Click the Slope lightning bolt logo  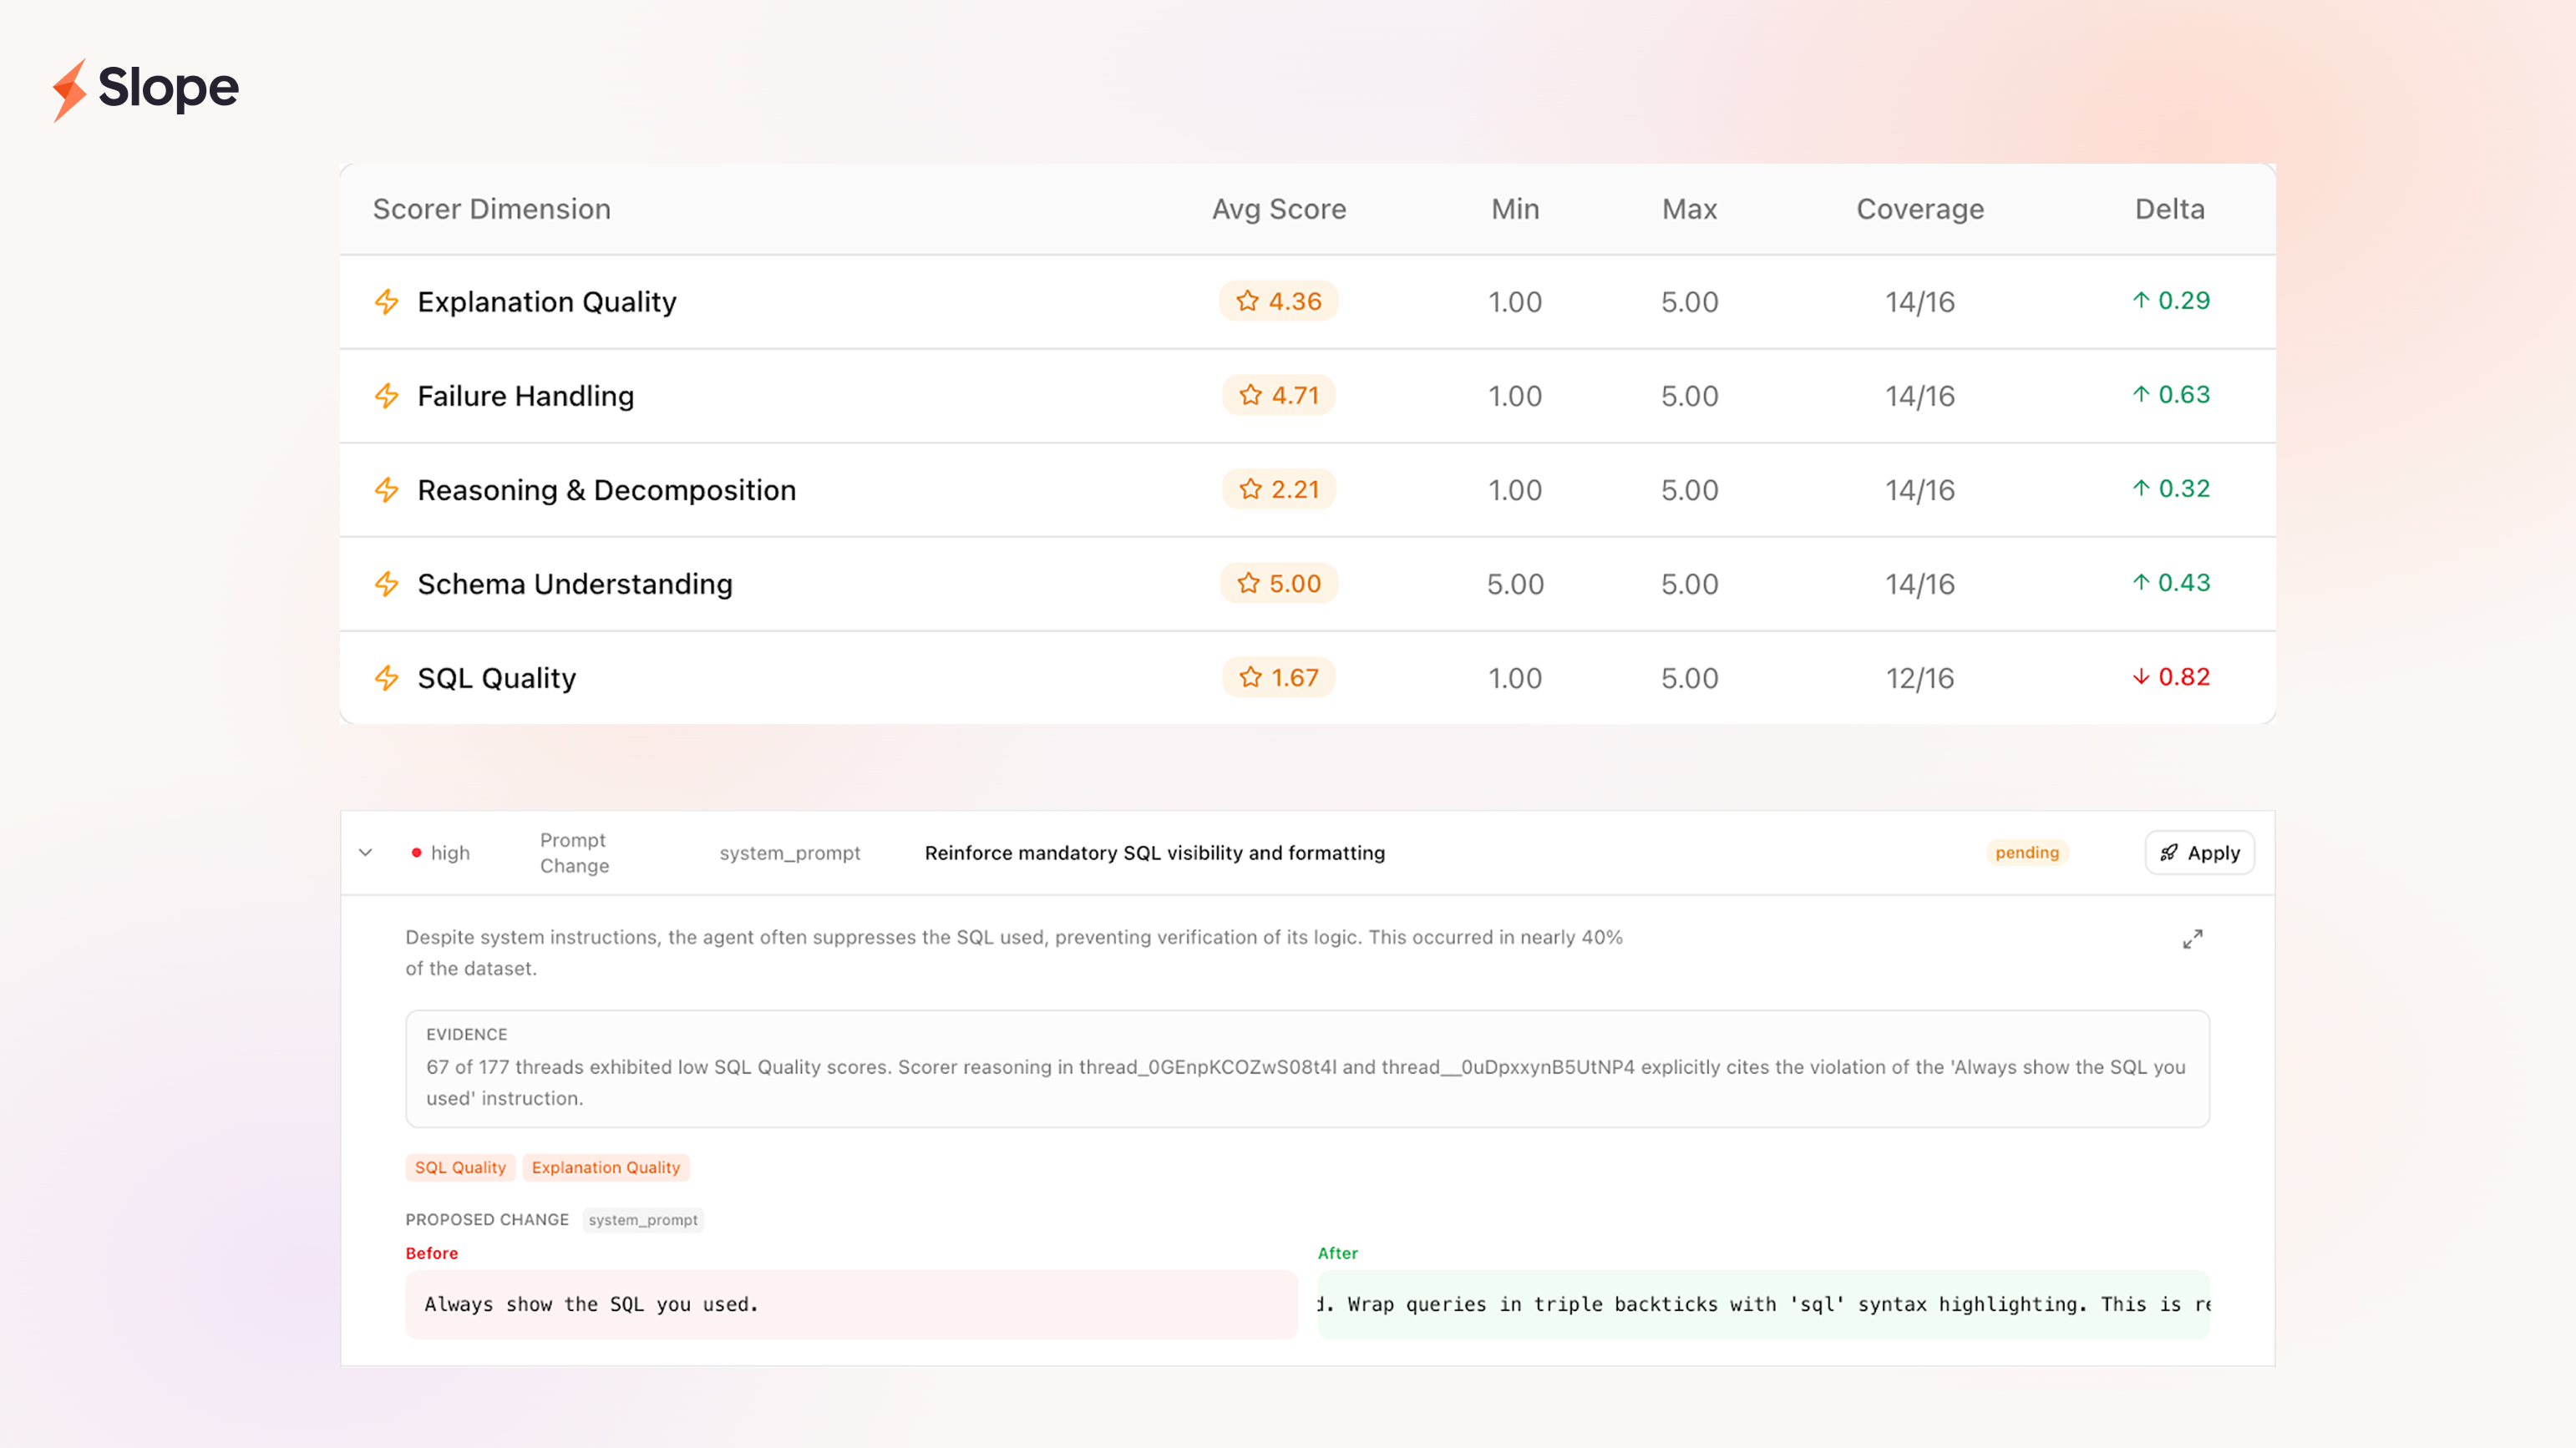tap(70, 90)
